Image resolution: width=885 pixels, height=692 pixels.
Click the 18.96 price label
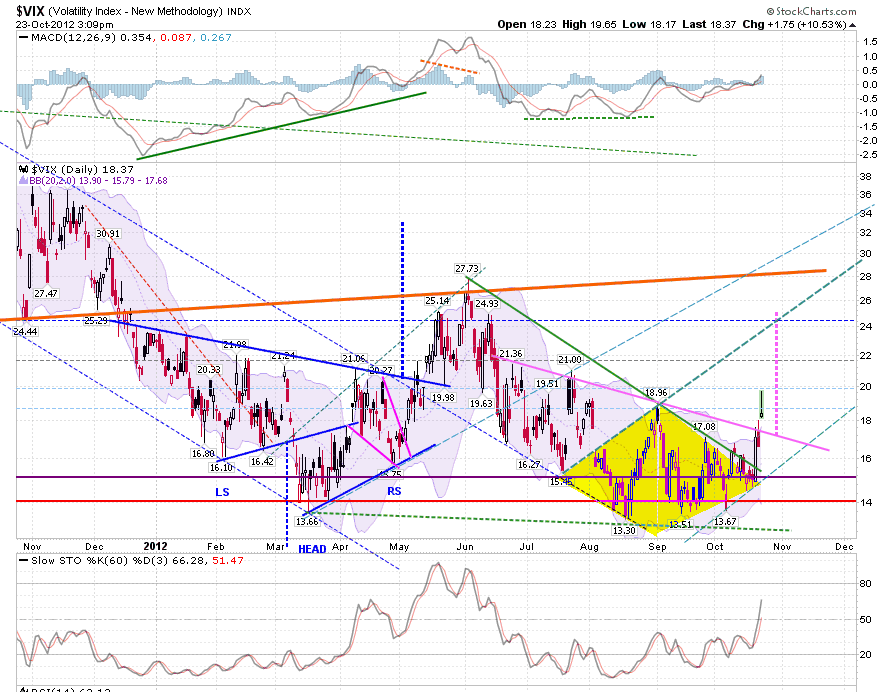[656, 393]
